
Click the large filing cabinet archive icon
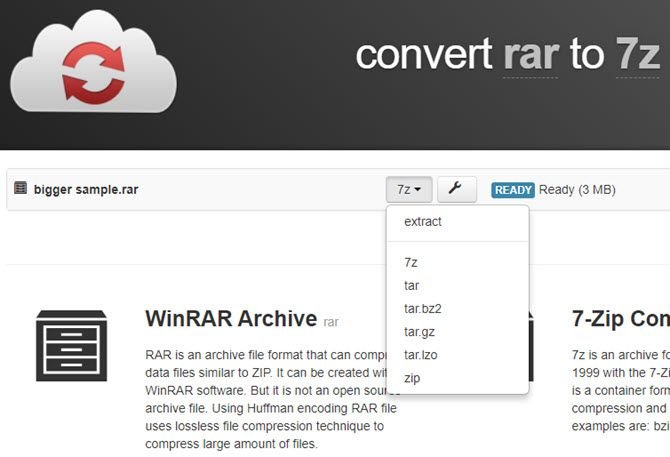tap(71, 346)
